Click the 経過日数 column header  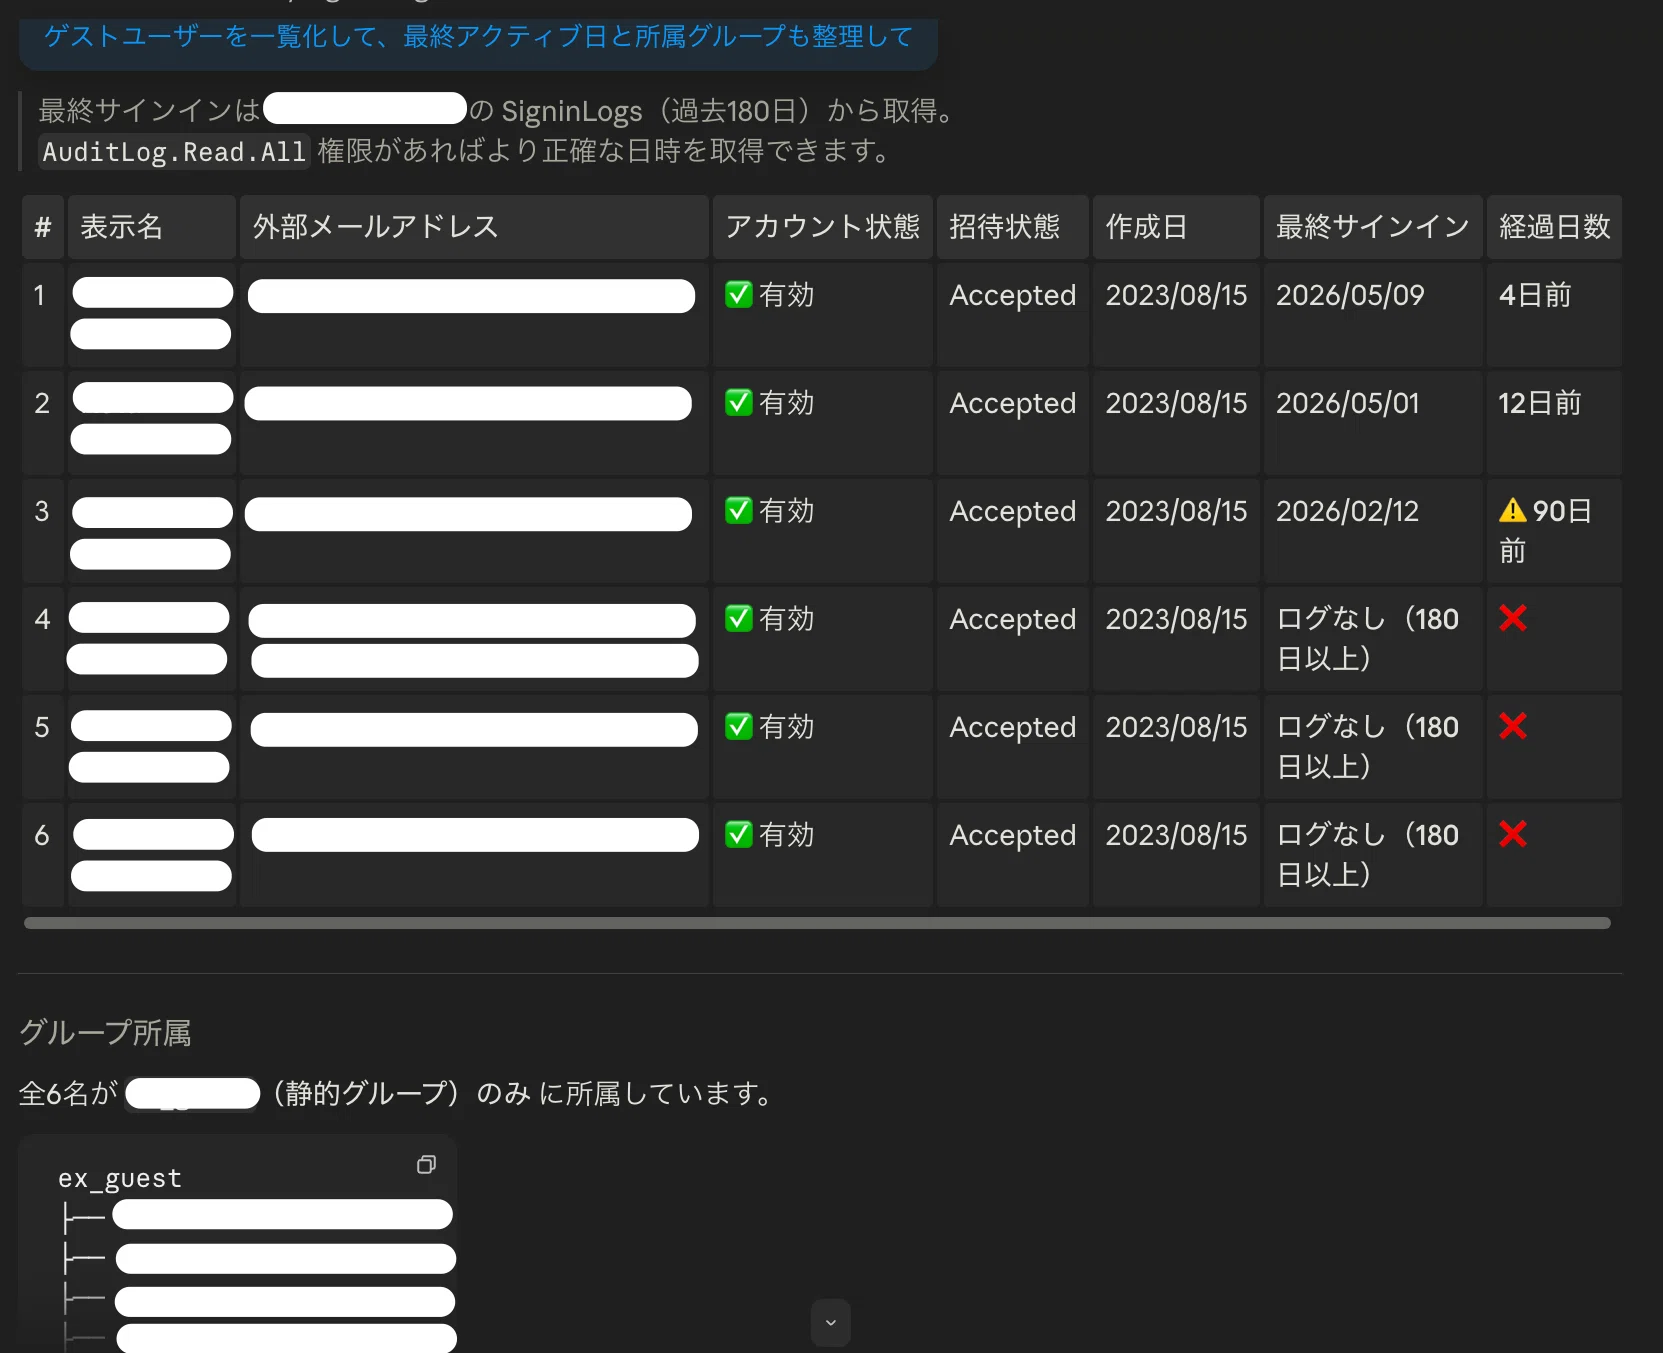click(1554, 227)
